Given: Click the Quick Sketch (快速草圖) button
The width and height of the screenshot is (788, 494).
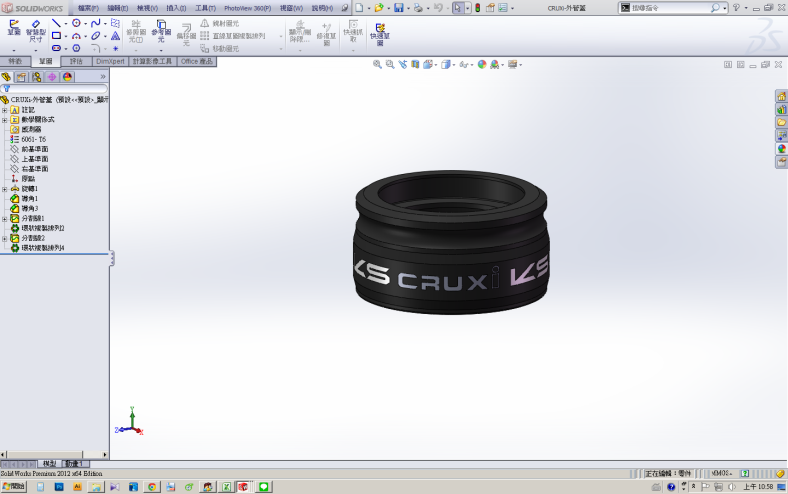Looking at the screenshot, I should click(380, 33).
